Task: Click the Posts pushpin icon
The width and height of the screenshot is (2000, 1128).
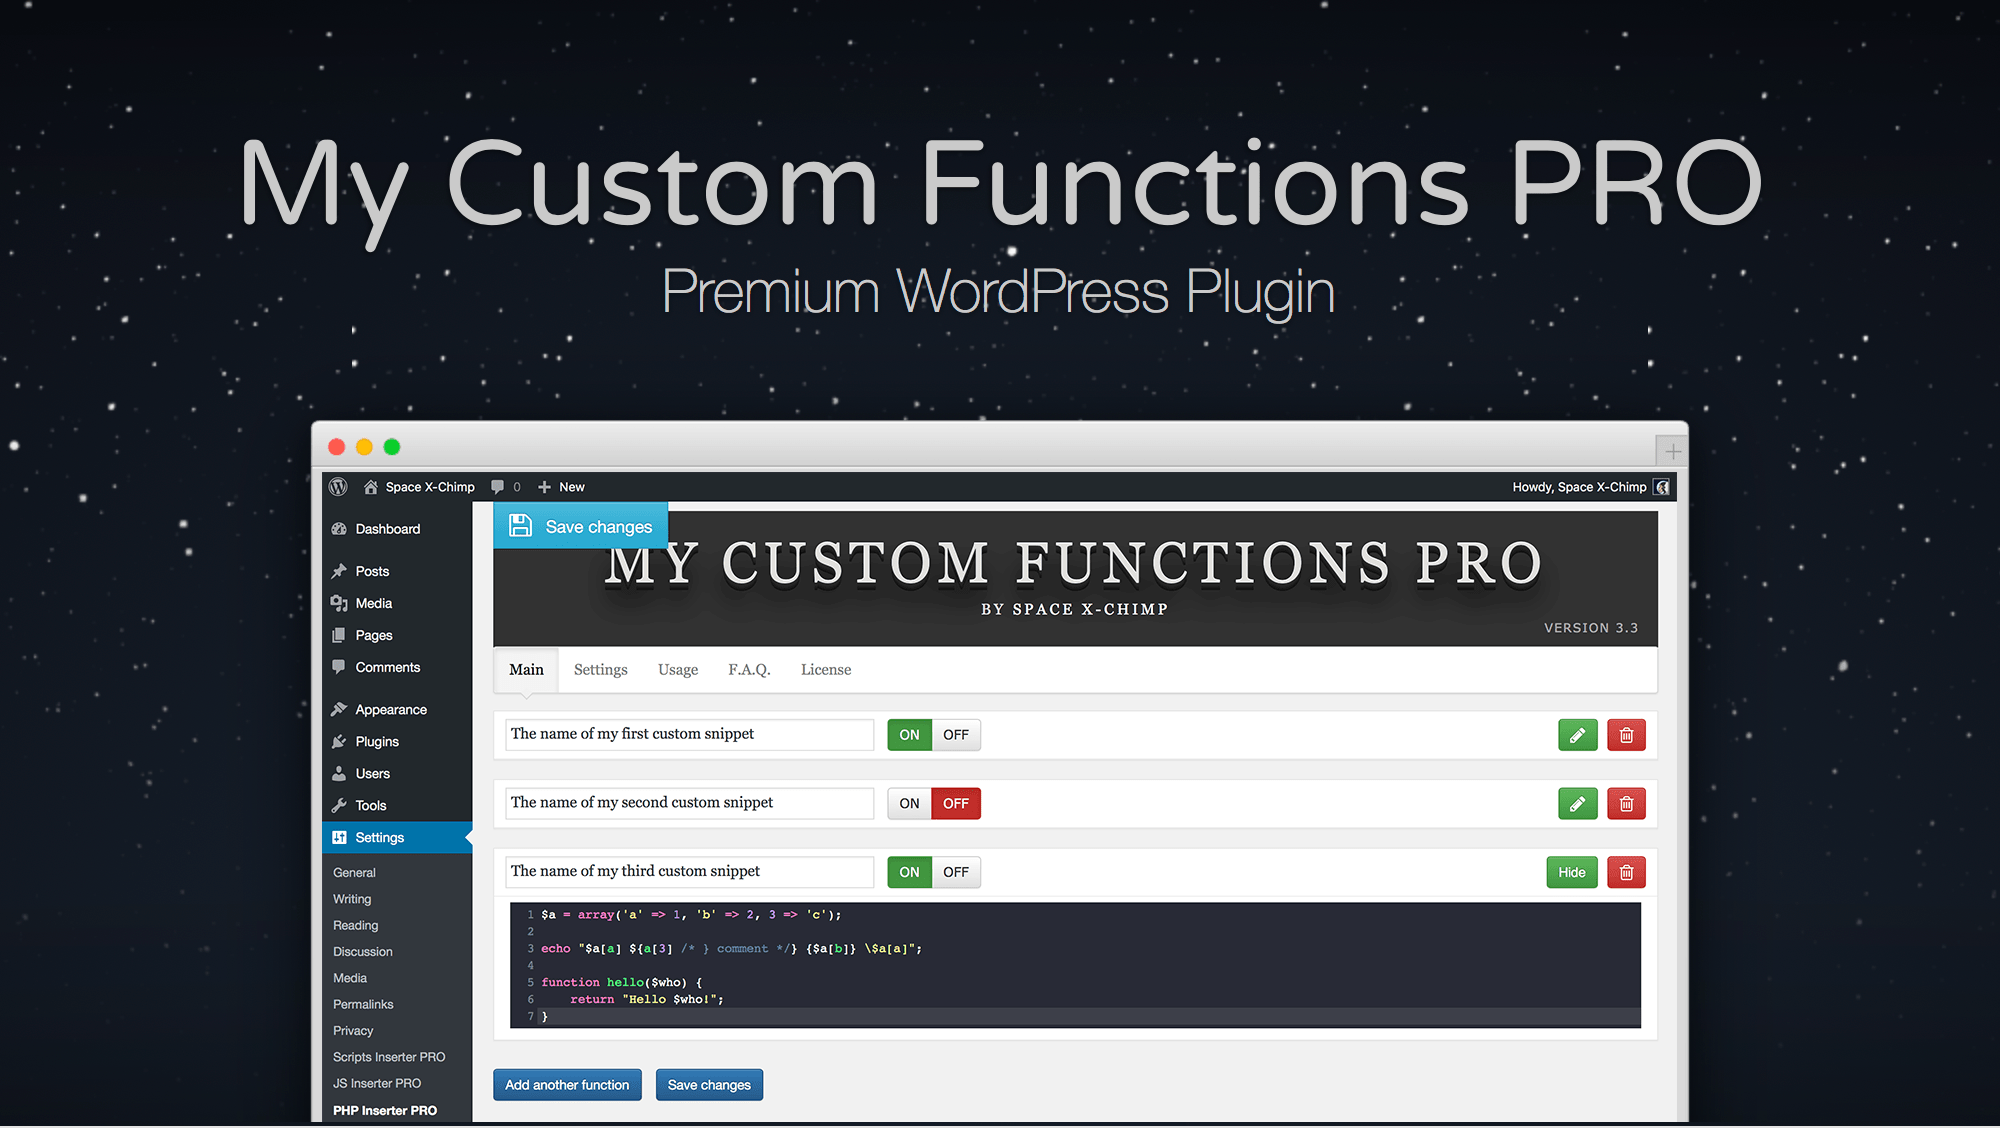Action: coord(339,571)
